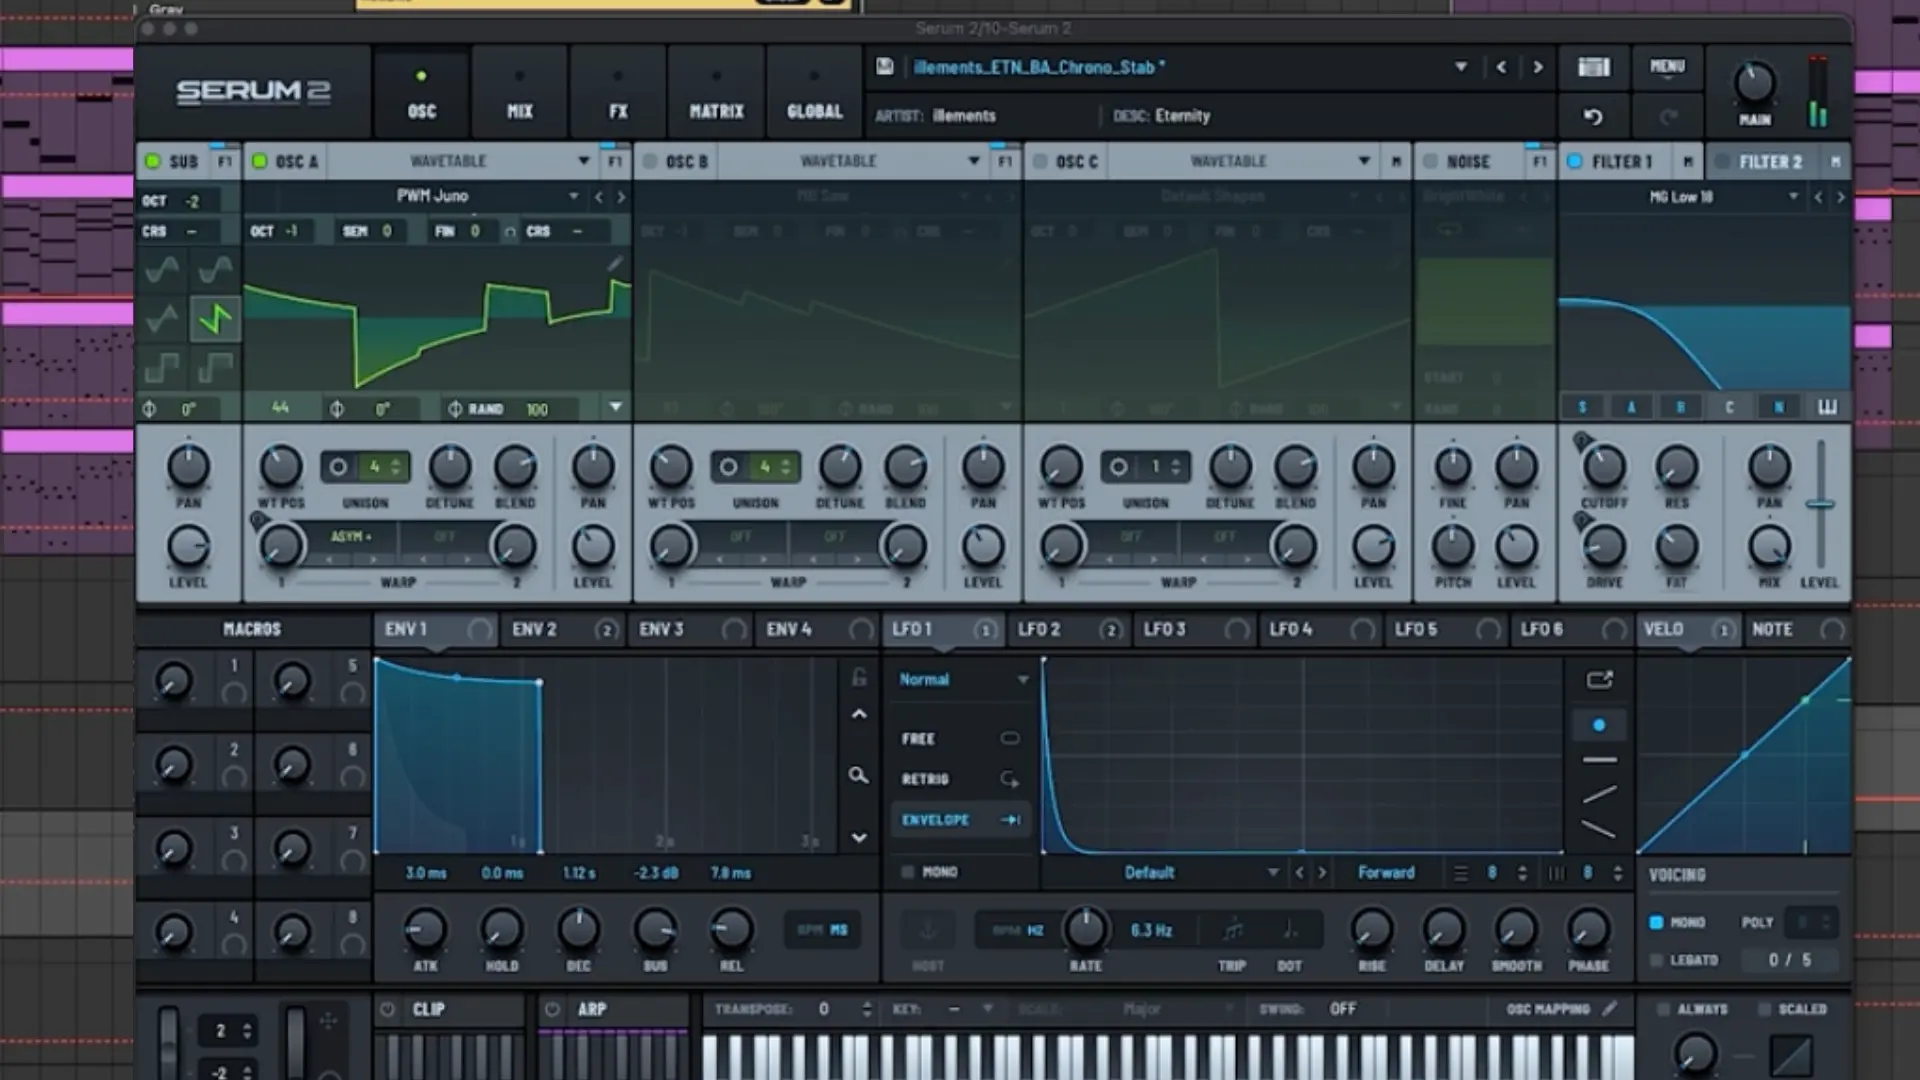The height and width of the screenshot is (1080, 1920).
Task: Click the LFO triplet note icon
Action: (1233, 930)
